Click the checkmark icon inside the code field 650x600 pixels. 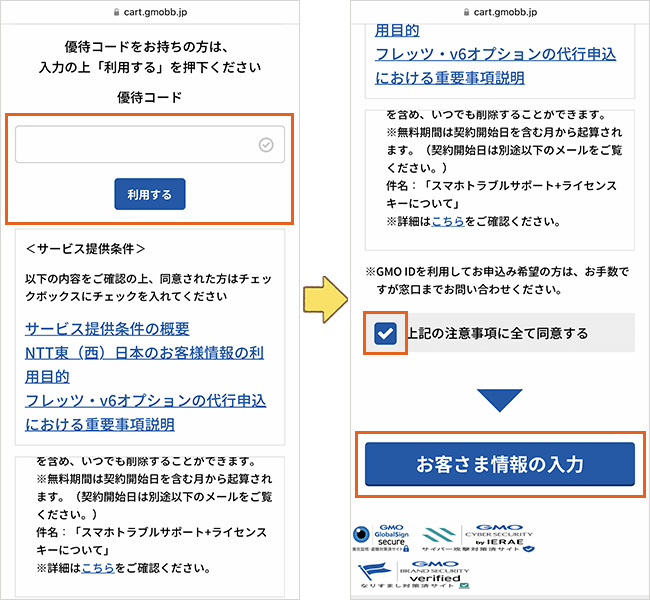pos(266,145)
